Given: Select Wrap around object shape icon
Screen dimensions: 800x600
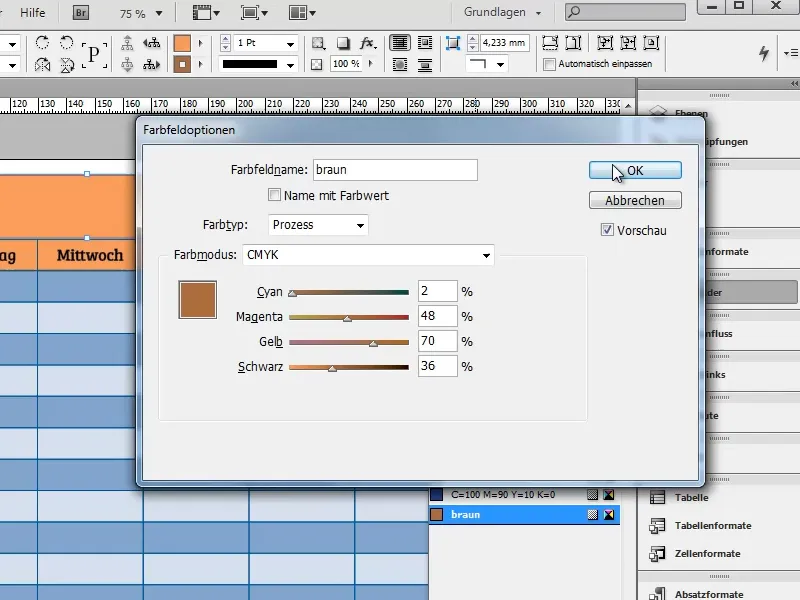Looking at the screenshot, I should click(400, 65).
